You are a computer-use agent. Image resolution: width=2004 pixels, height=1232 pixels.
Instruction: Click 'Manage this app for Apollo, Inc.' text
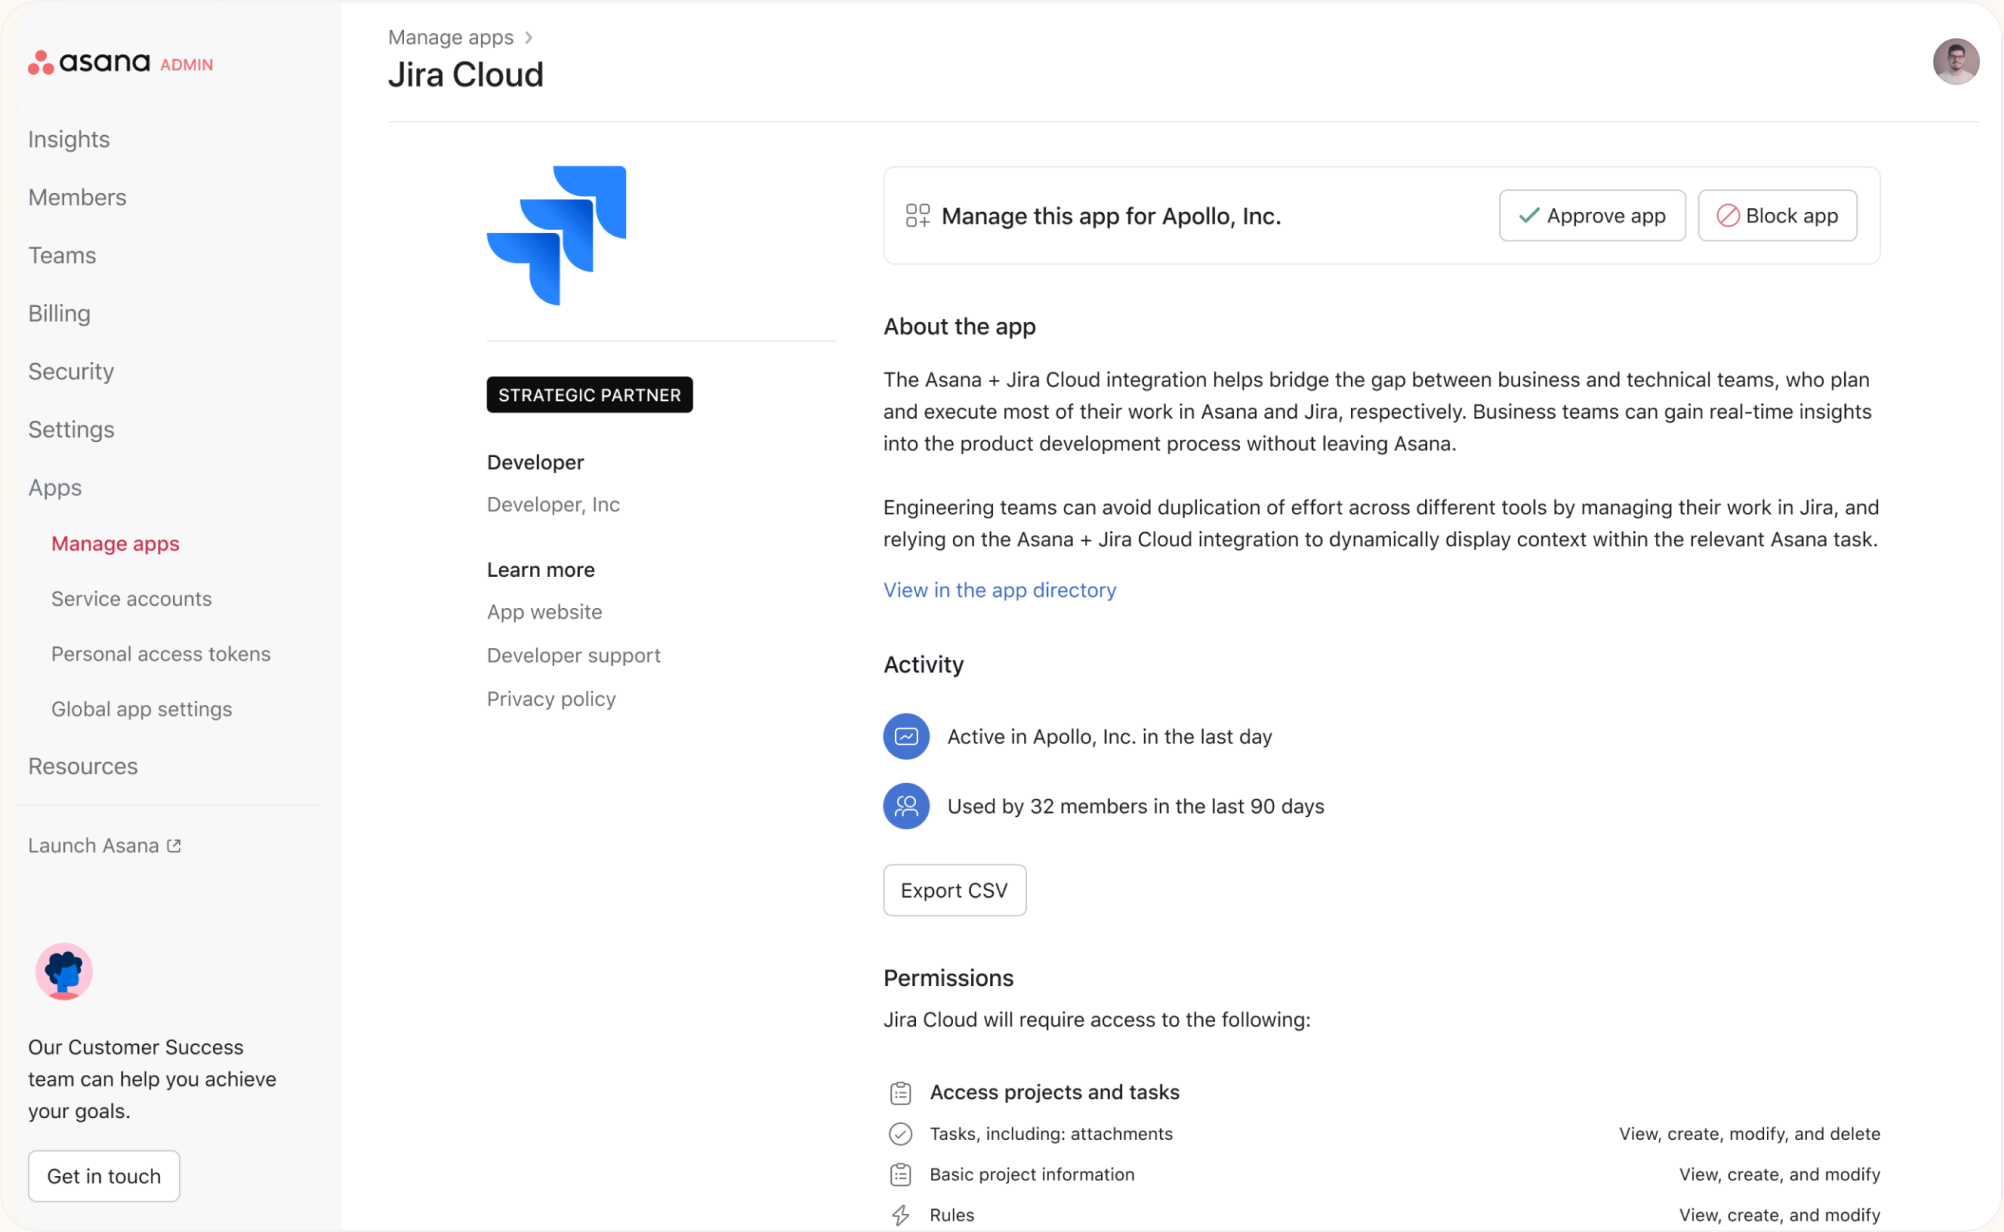[1111, 216]
